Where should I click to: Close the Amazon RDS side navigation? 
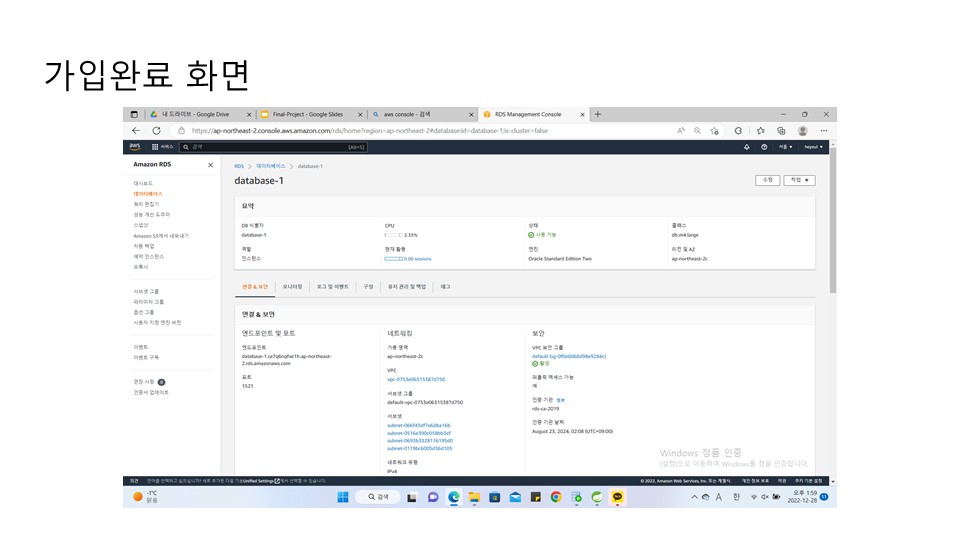coord(210,165)
